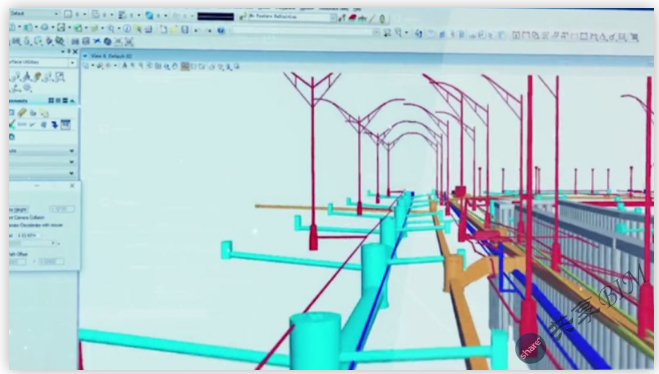
Task: Click the yellow open-folder icon in toolbar
Action: pos(174,29)
